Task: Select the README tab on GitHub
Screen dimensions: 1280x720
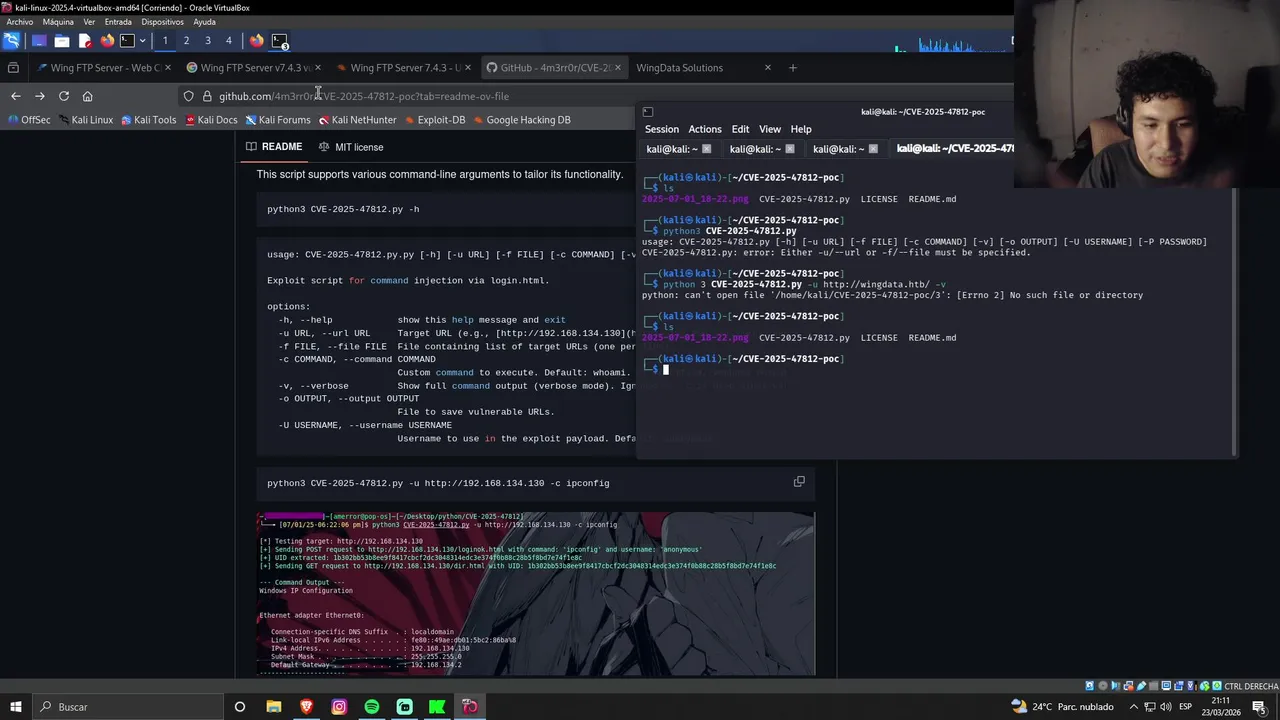Action: (274, 147)
